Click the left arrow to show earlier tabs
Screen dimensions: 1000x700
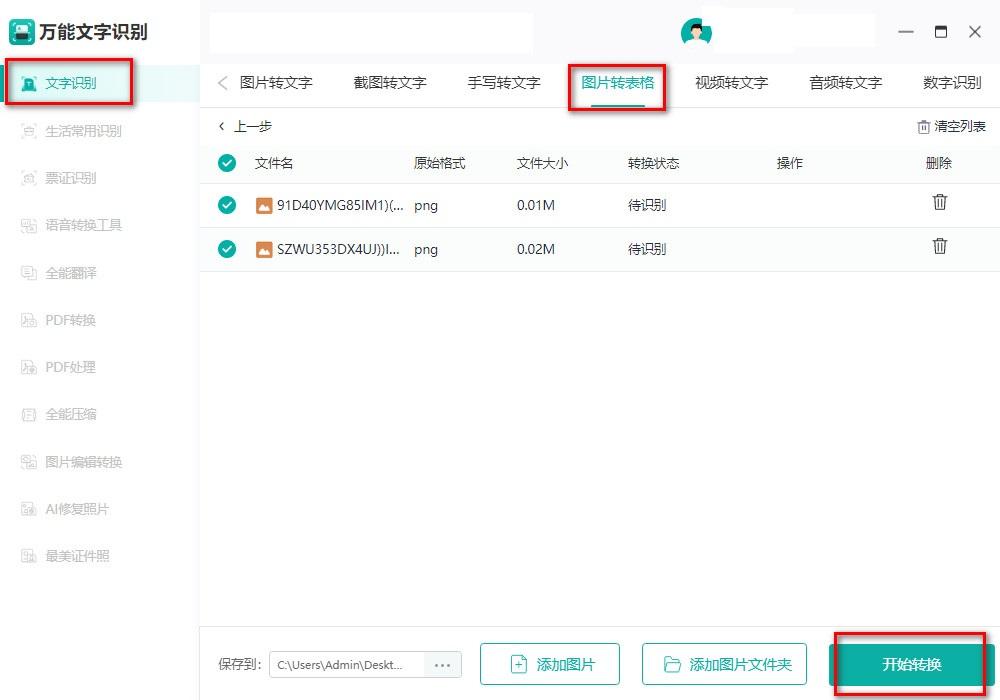[223, 83]
